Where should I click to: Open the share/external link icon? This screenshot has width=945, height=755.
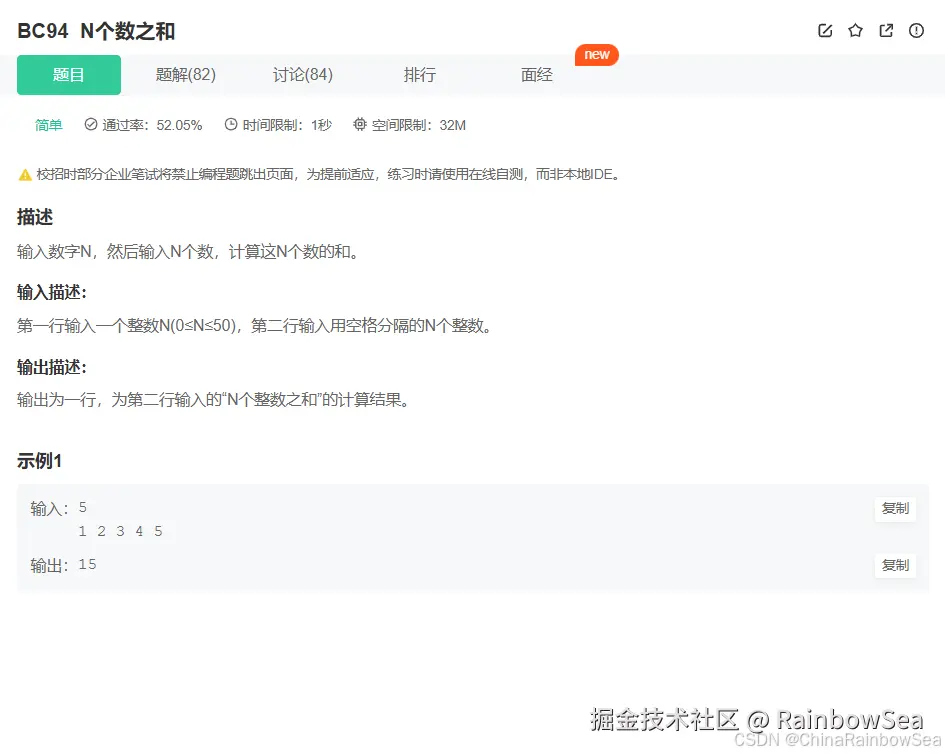(886, 31)
